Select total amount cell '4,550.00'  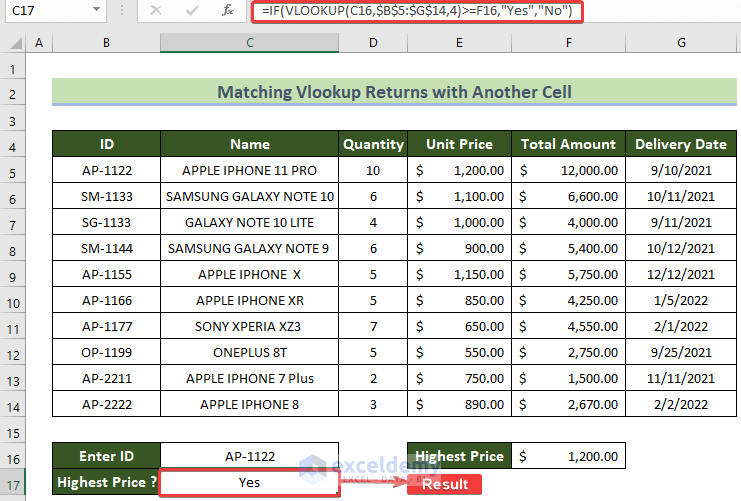tap(569, 326)
